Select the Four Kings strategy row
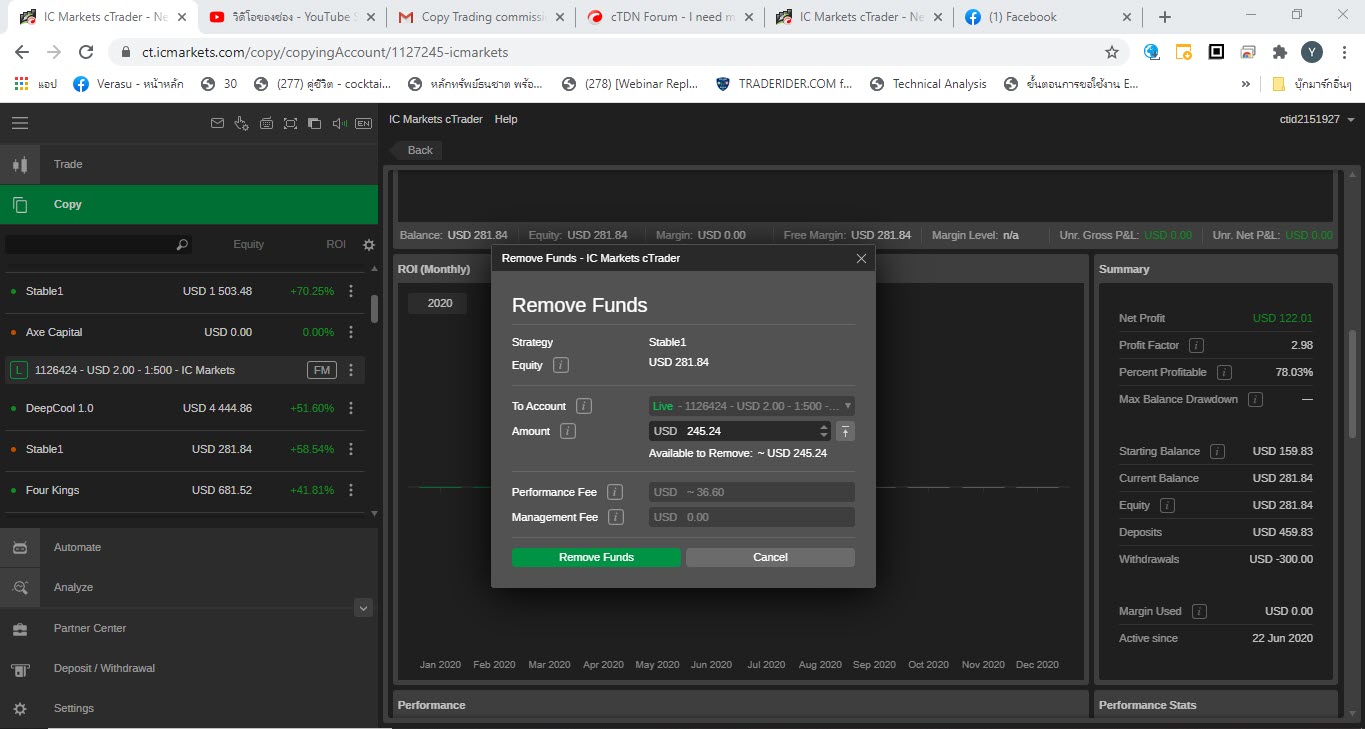1365x729 pixels. [185, 490]
